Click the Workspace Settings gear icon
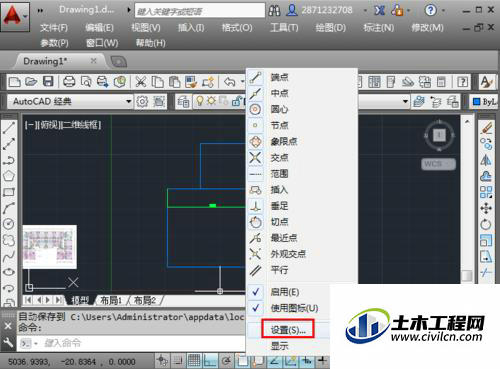 coord(142,101)
